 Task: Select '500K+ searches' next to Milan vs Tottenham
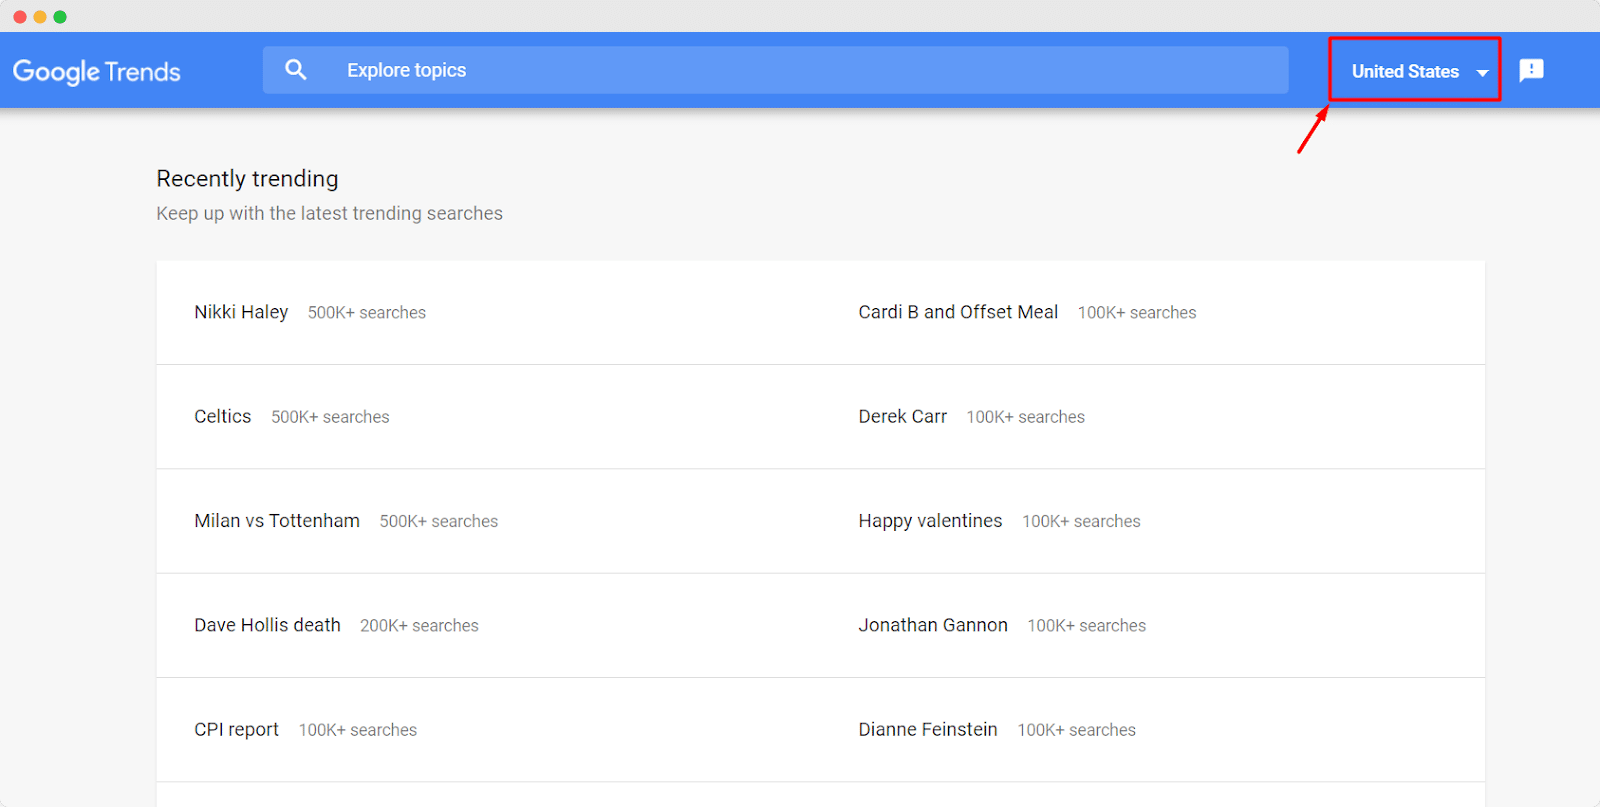click(439, 522)
